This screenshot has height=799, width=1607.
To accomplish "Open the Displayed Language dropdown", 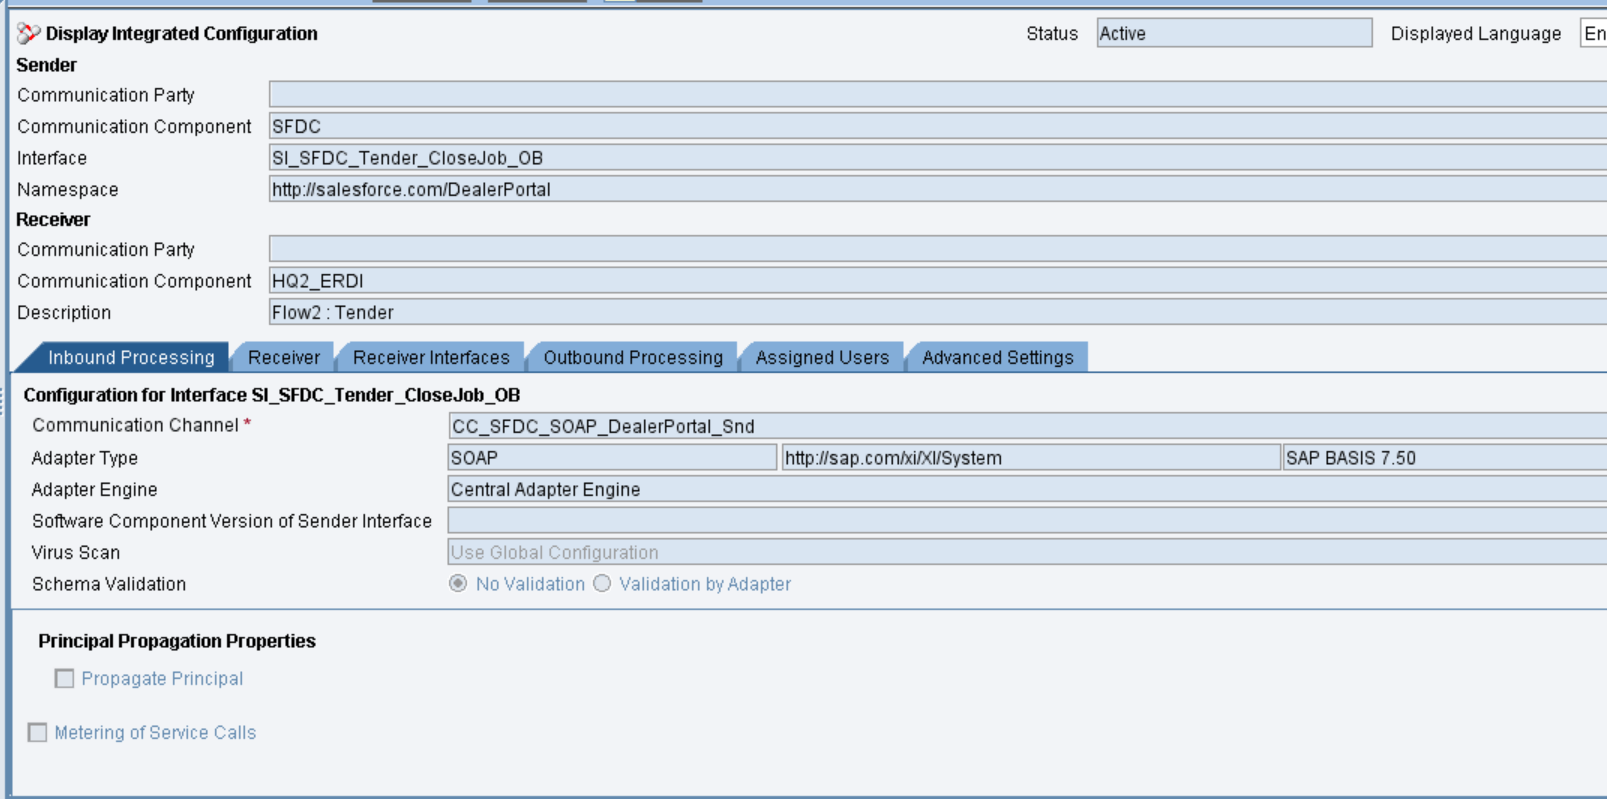I will (x=1593, y=34).
